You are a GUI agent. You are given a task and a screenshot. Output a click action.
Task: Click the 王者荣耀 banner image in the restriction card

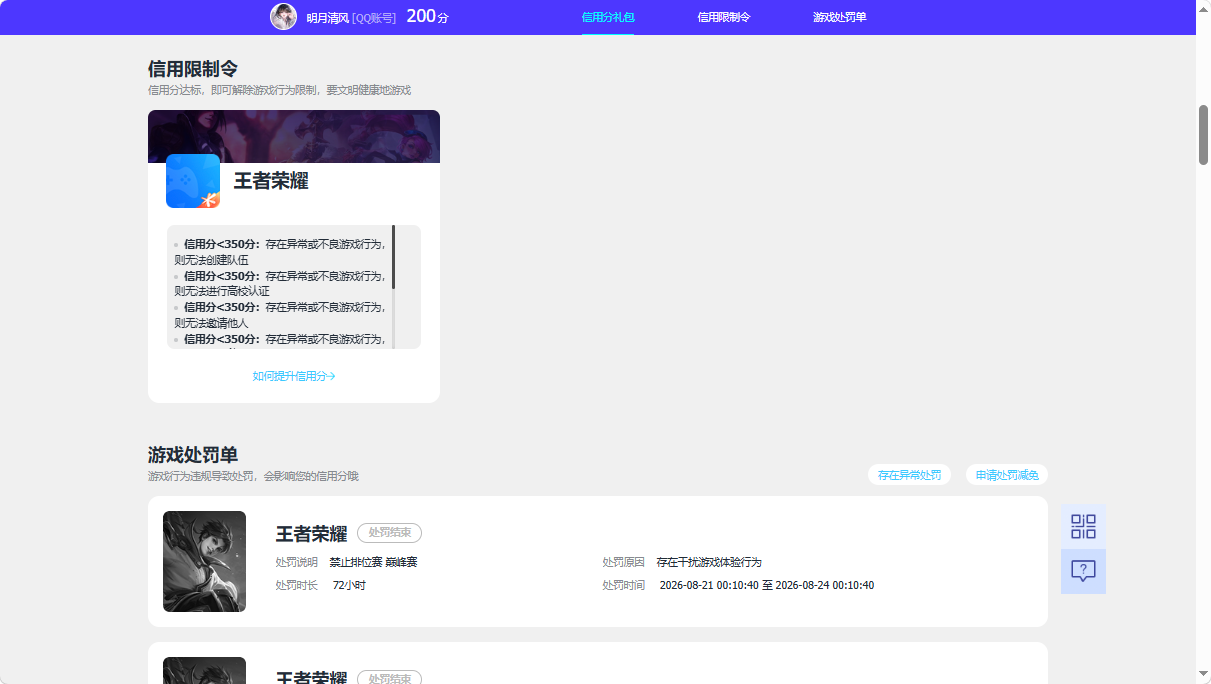pos(294,136)
